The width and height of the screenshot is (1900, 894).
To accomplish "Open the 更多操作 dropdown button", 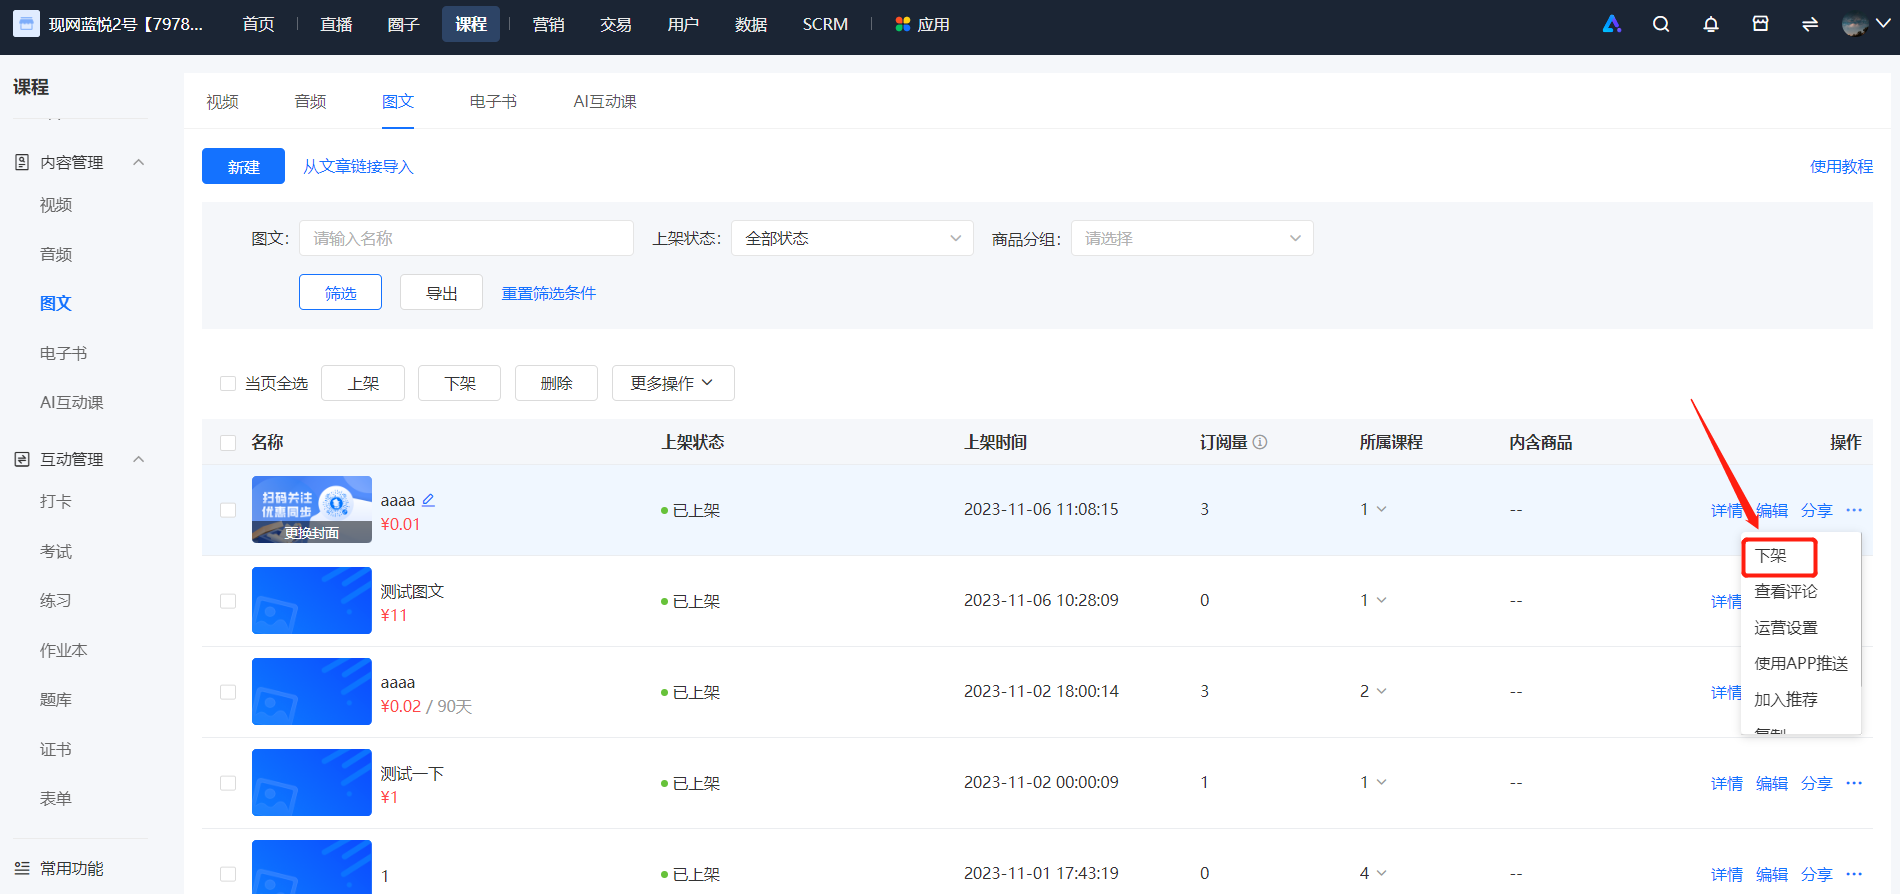I will tap(673, 383).
